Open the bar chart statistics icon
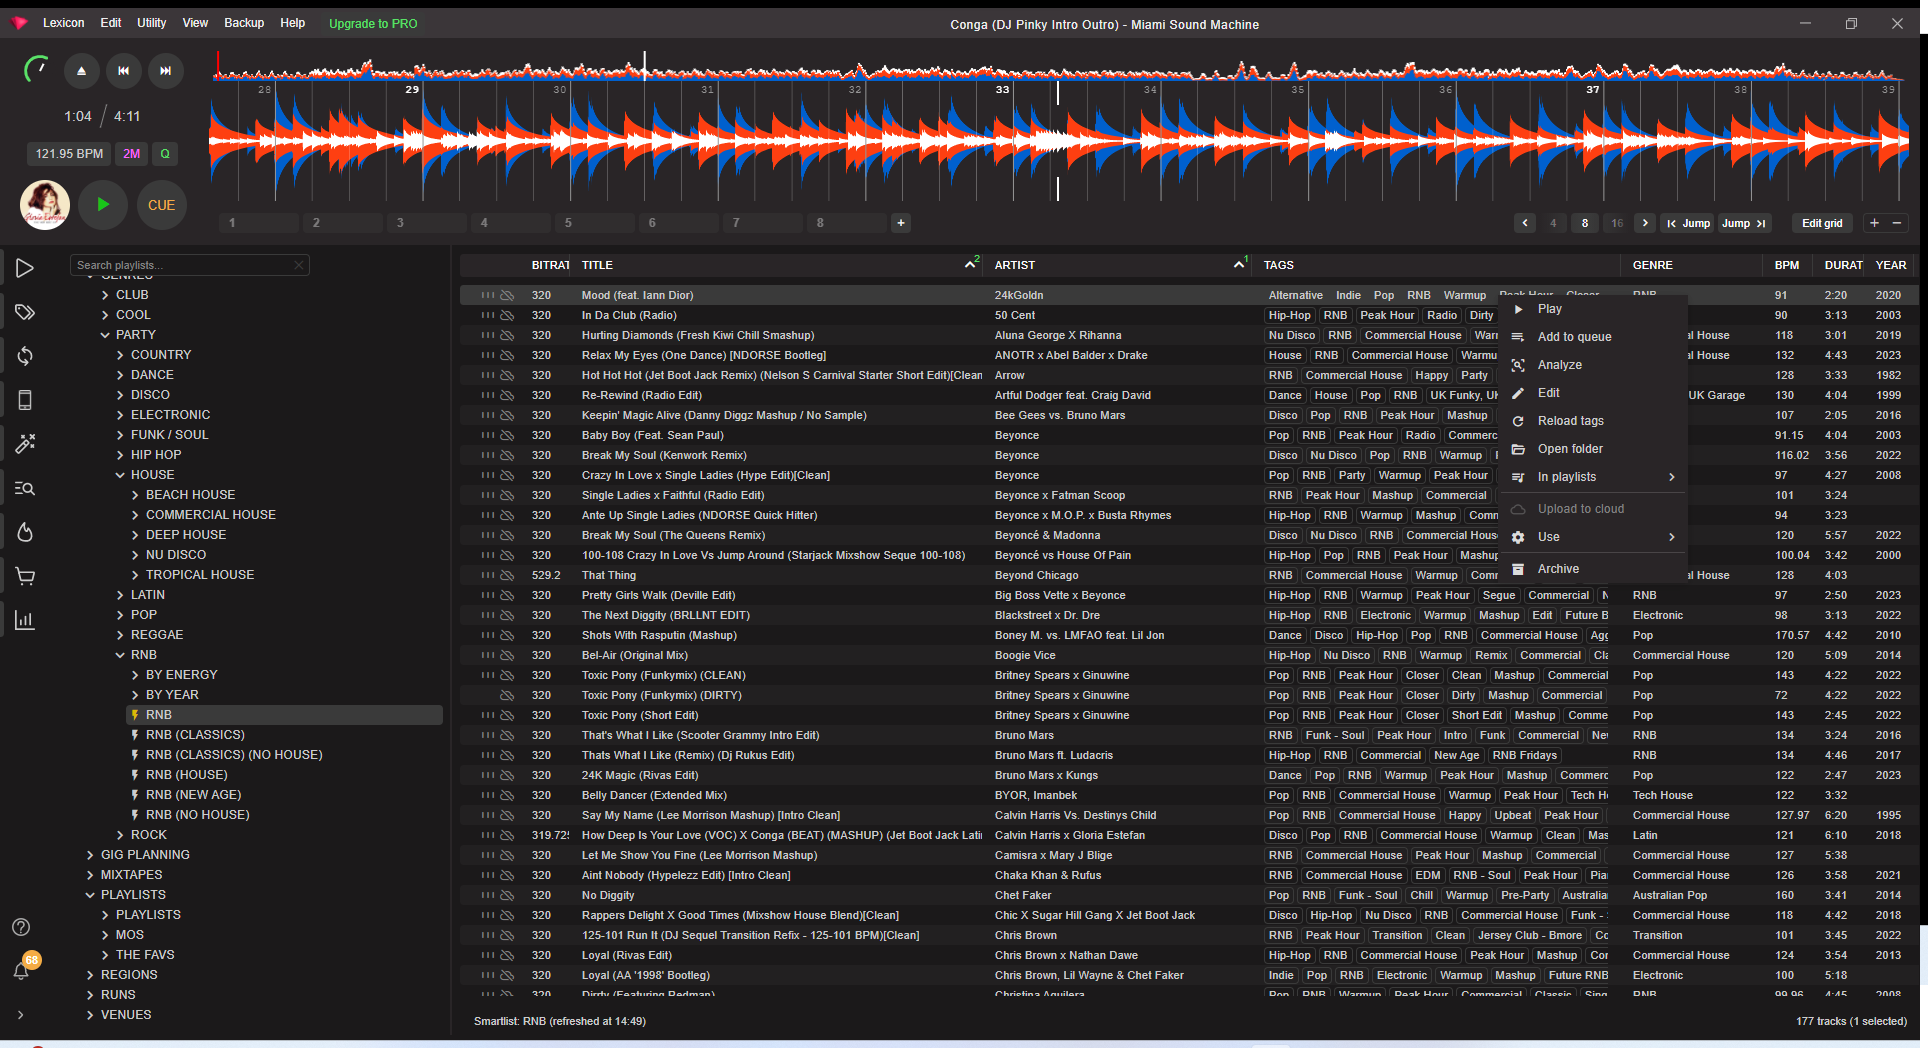 click(25, 620)
